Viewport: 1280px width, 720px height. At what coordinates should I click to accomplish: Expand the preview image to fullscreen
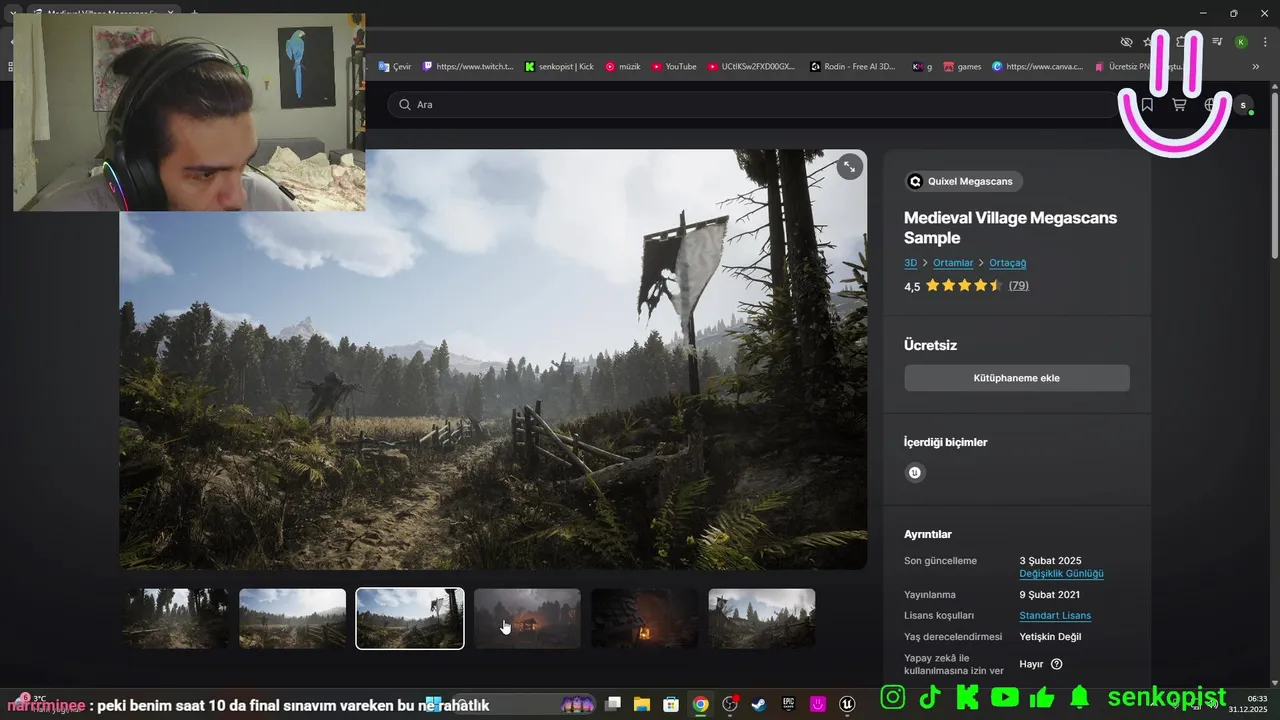click(849, 167)
